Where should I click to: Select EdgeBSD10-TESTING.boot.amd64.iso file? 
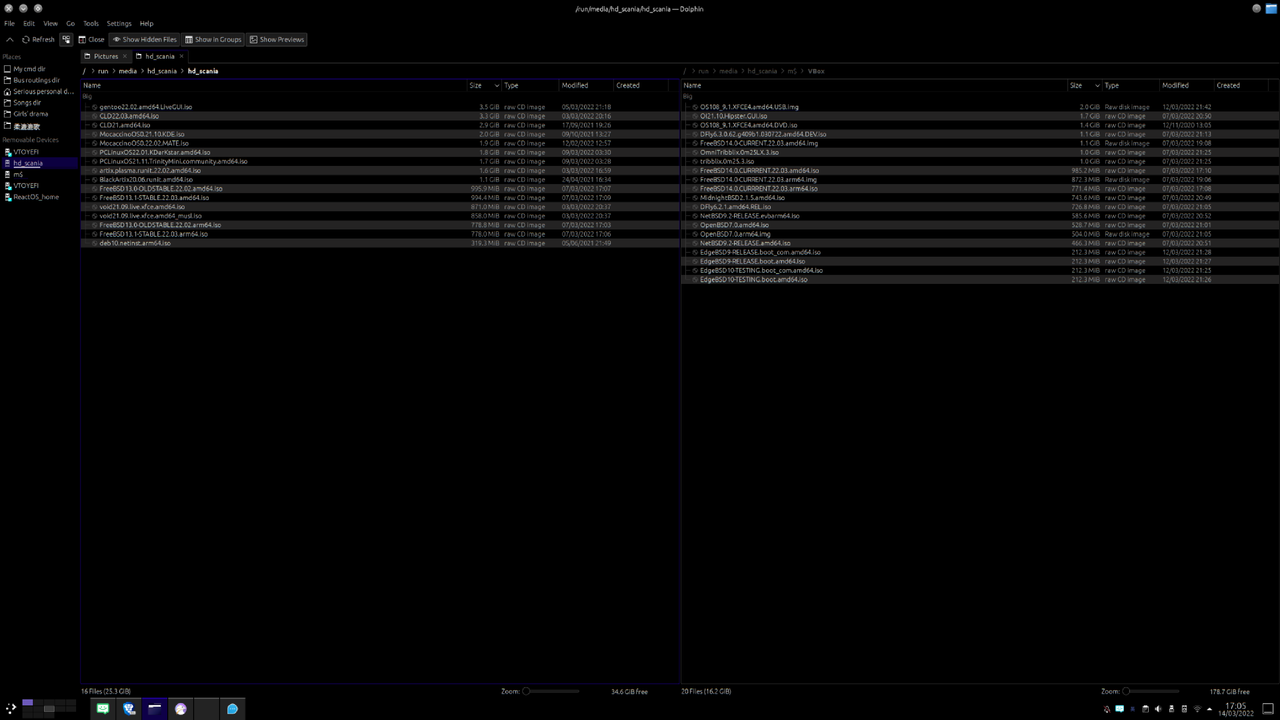pos(754,279)
